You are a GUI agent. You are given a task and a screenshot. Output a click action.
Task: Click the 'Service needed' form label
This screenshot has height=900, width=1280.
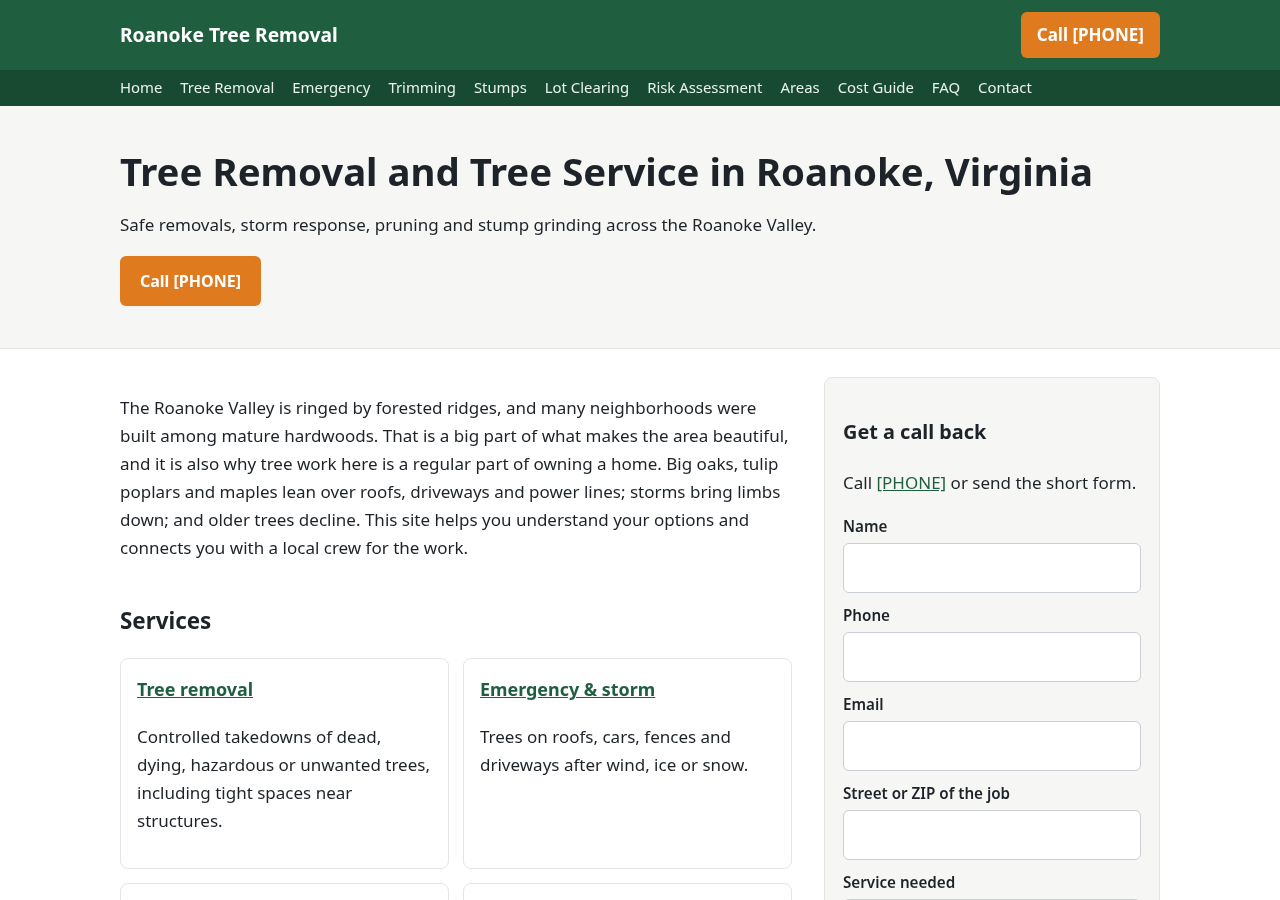point(899,882)
